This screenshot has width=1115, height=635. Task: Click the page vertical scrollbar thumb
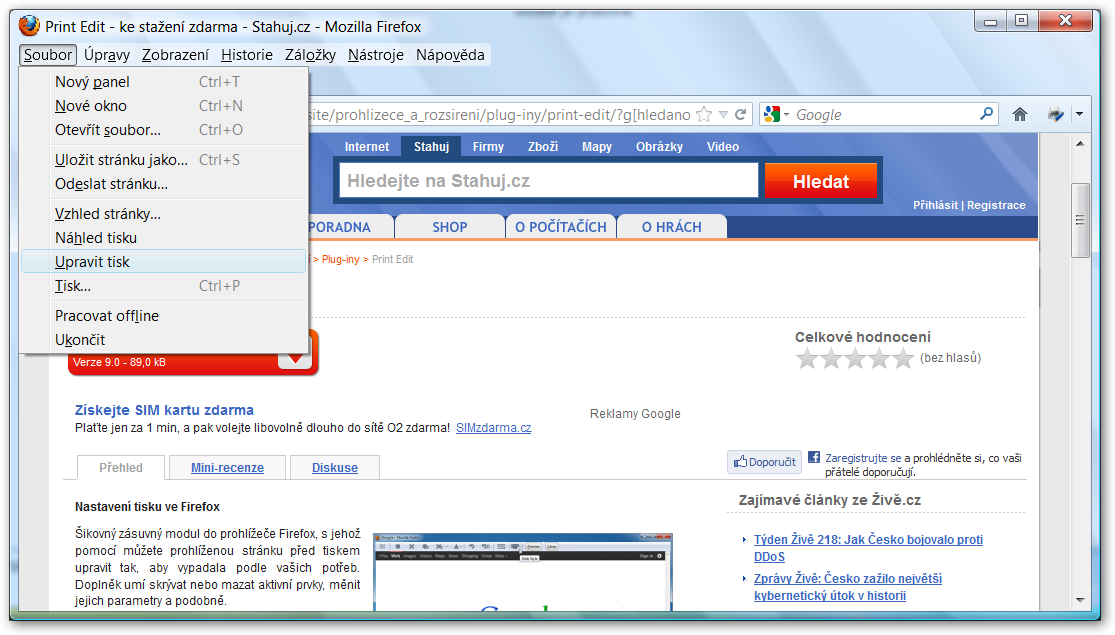pyautogui.click(x=1080, y=220)
